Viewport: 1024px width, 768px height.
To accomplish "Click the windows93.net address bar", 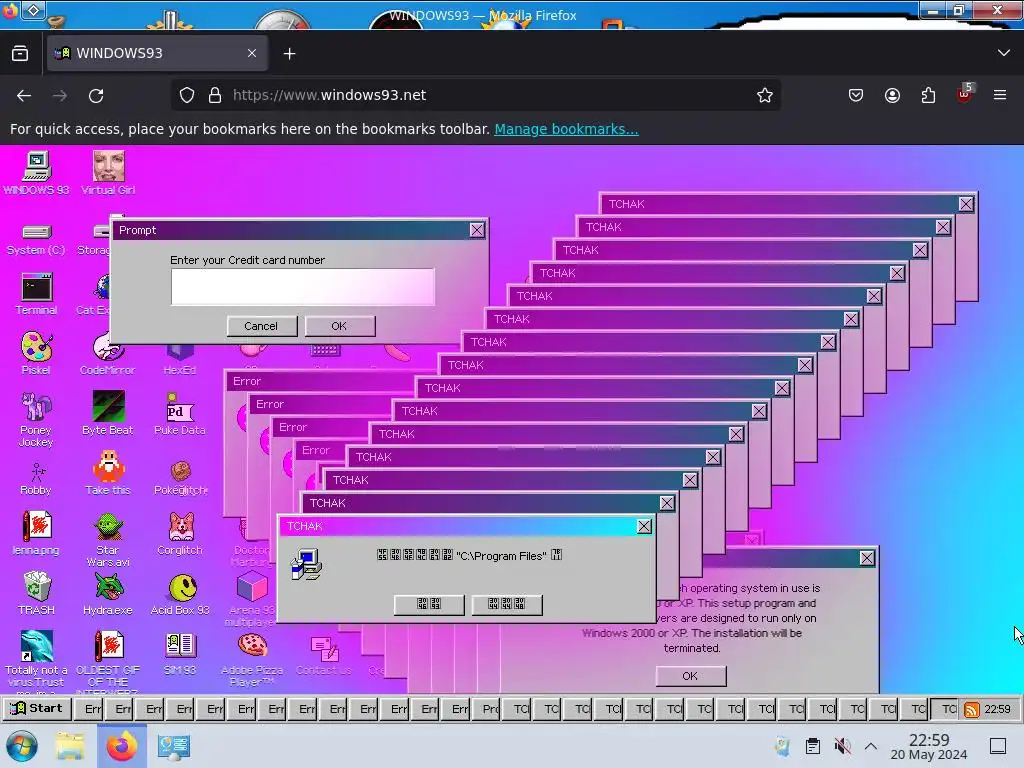I will (x=477, y=95).
